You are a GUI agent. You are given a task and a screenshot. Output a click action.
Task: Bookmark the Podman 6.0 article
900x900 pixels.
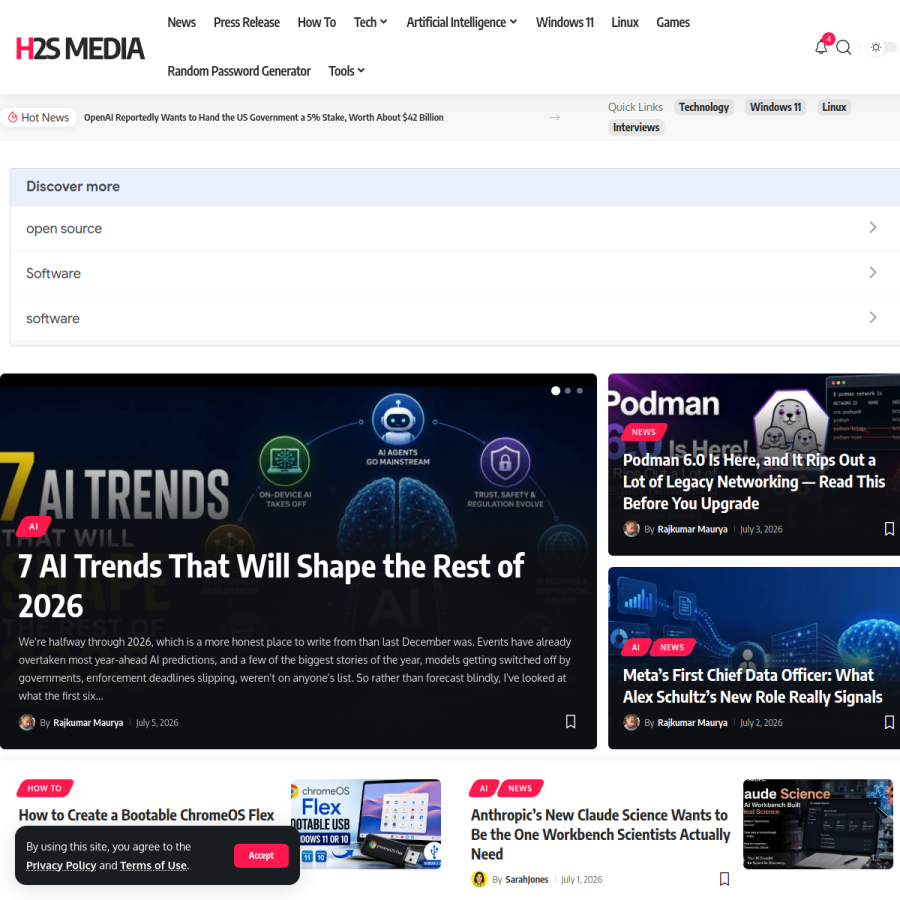pyautogui.click(x=889, y=529)
